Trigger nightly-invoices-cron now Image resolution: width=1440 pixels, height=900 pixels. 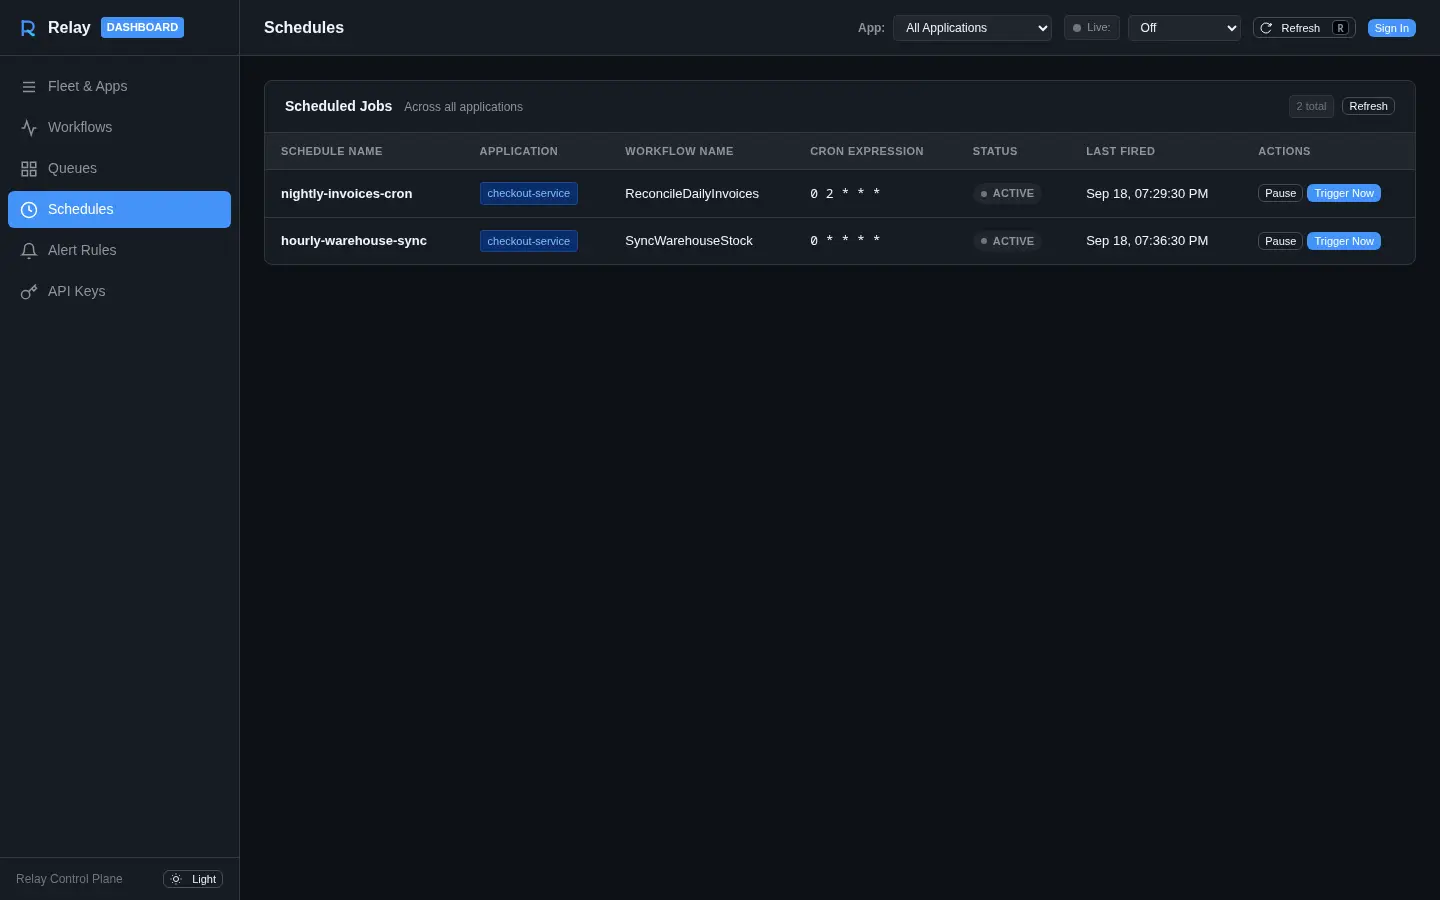1344,193
